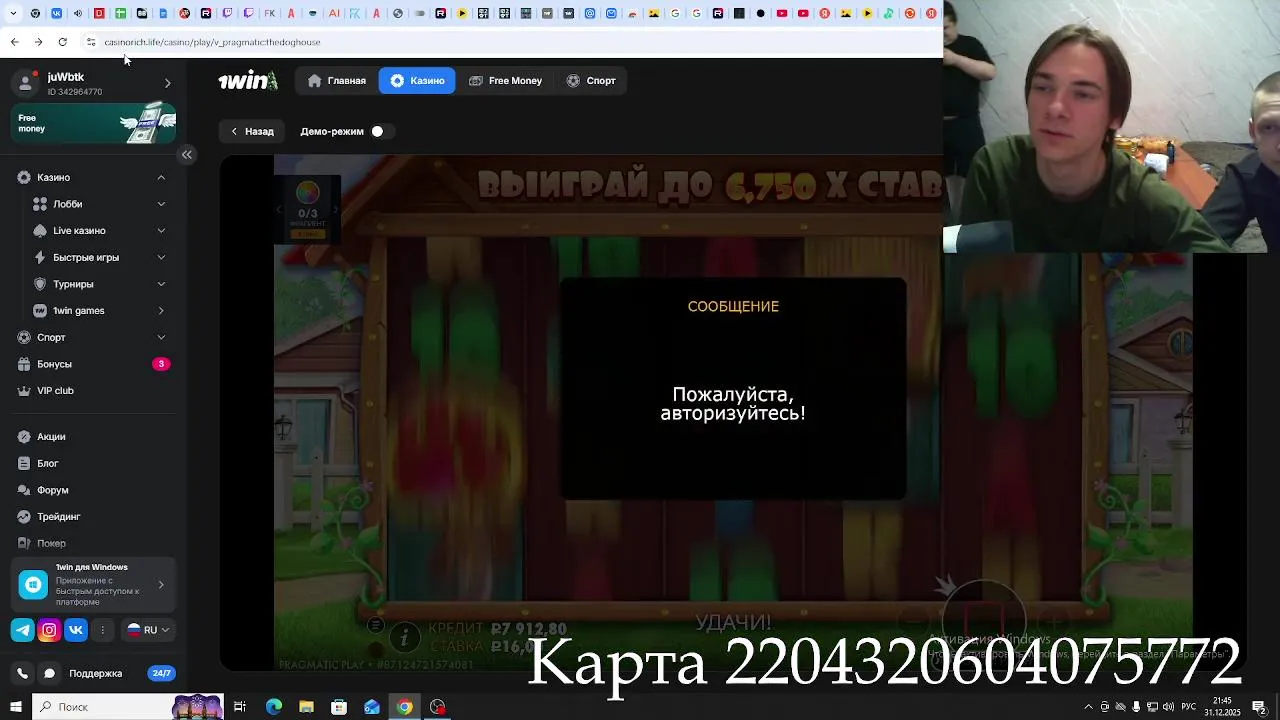
Task: Open the 1win games submenu arrow
Action: tap(161, 311)
